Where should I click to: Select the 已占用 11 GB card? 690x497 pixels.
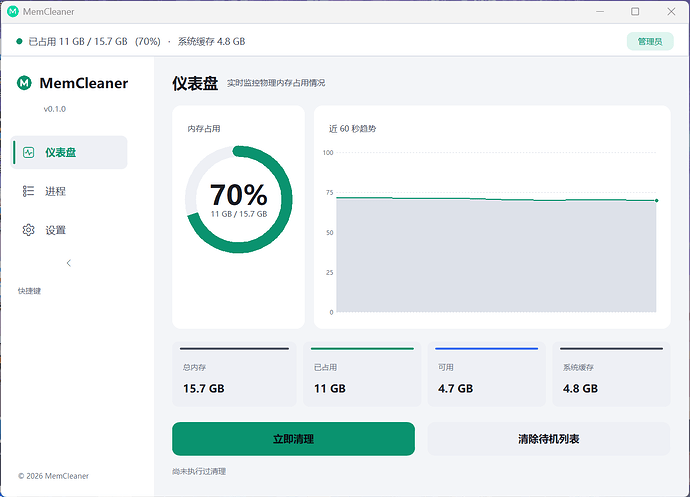tap(362, 374)
